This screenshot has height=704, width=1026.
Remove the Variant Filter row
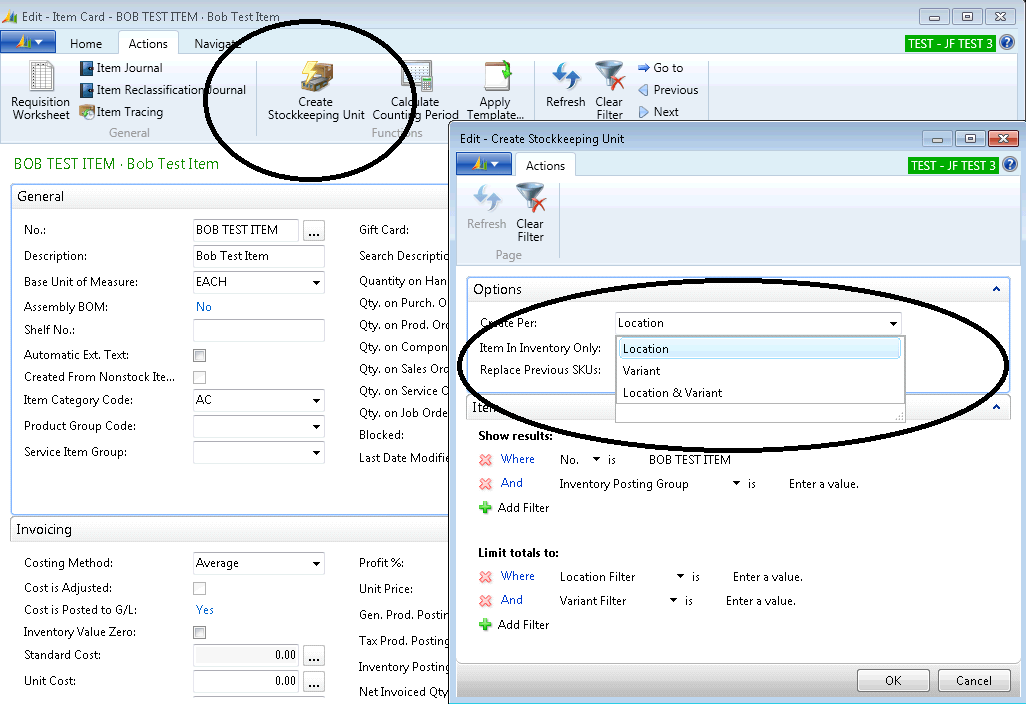click(x=486, y=601)
